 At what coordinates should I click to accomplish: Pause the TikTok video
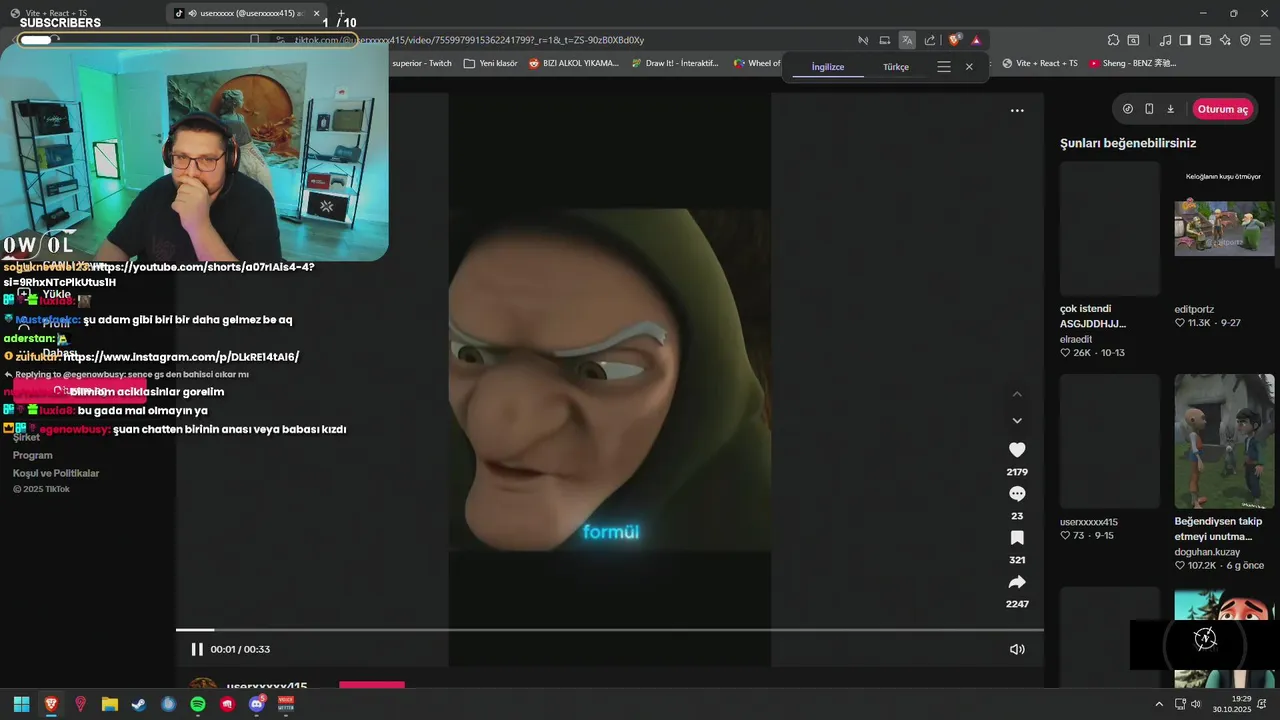coord(197,649)
